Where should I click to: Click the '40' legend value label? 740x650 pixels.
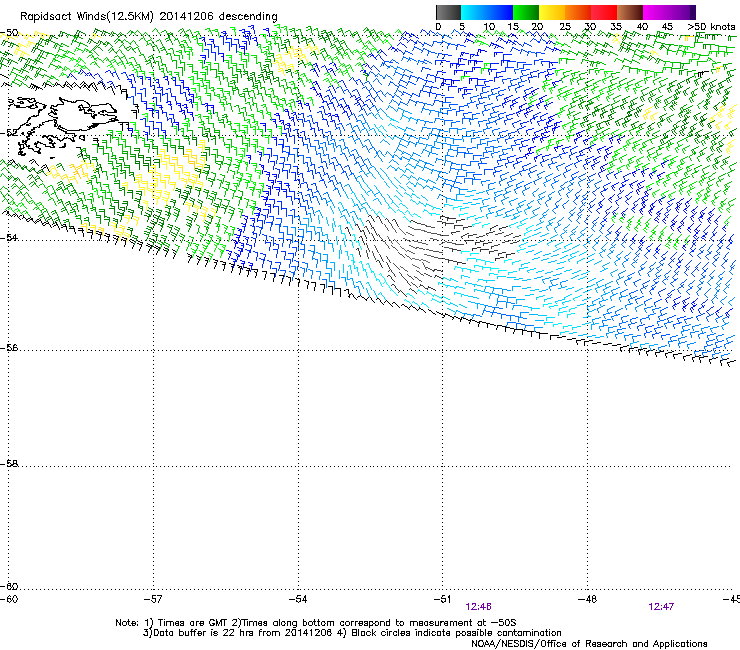click(x=642, y=27)
